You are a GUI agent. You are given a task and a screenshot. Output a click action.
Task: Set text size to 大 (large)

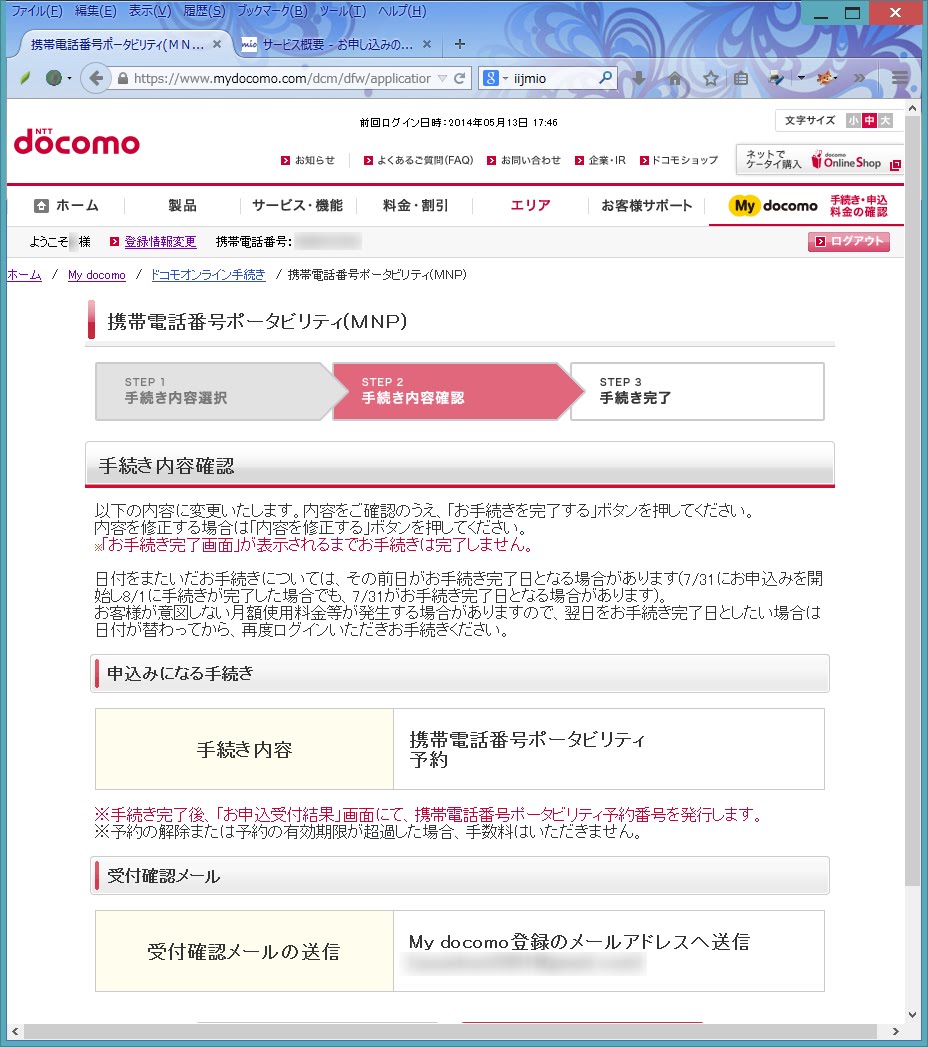point(885,120)
